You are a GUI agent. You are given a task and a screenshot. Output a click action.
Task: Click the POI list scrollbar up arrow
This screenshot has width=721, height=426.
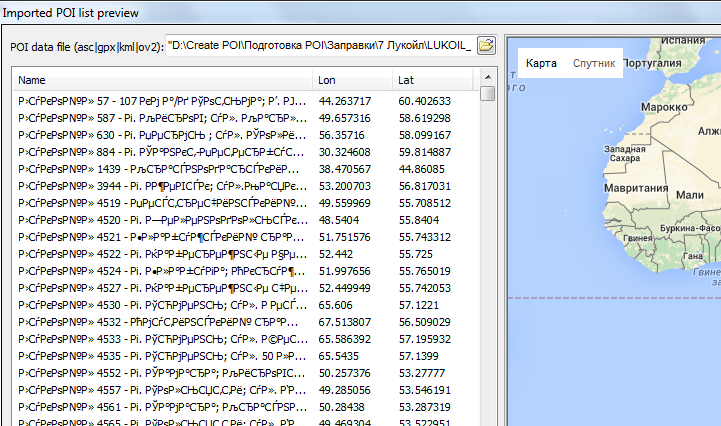click(x=487, y=77)
